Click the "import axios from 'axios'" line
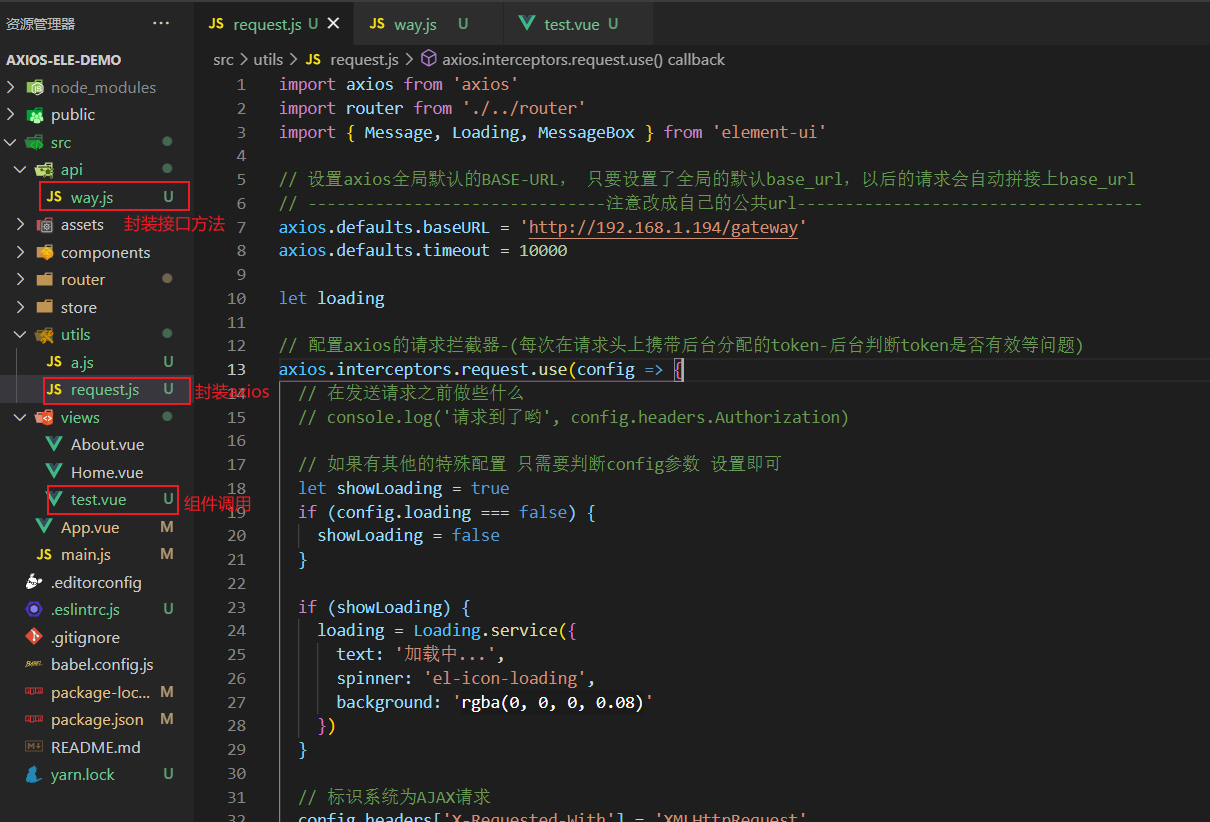This screenshot has width=1210, height=822. (x=399, y=85)
